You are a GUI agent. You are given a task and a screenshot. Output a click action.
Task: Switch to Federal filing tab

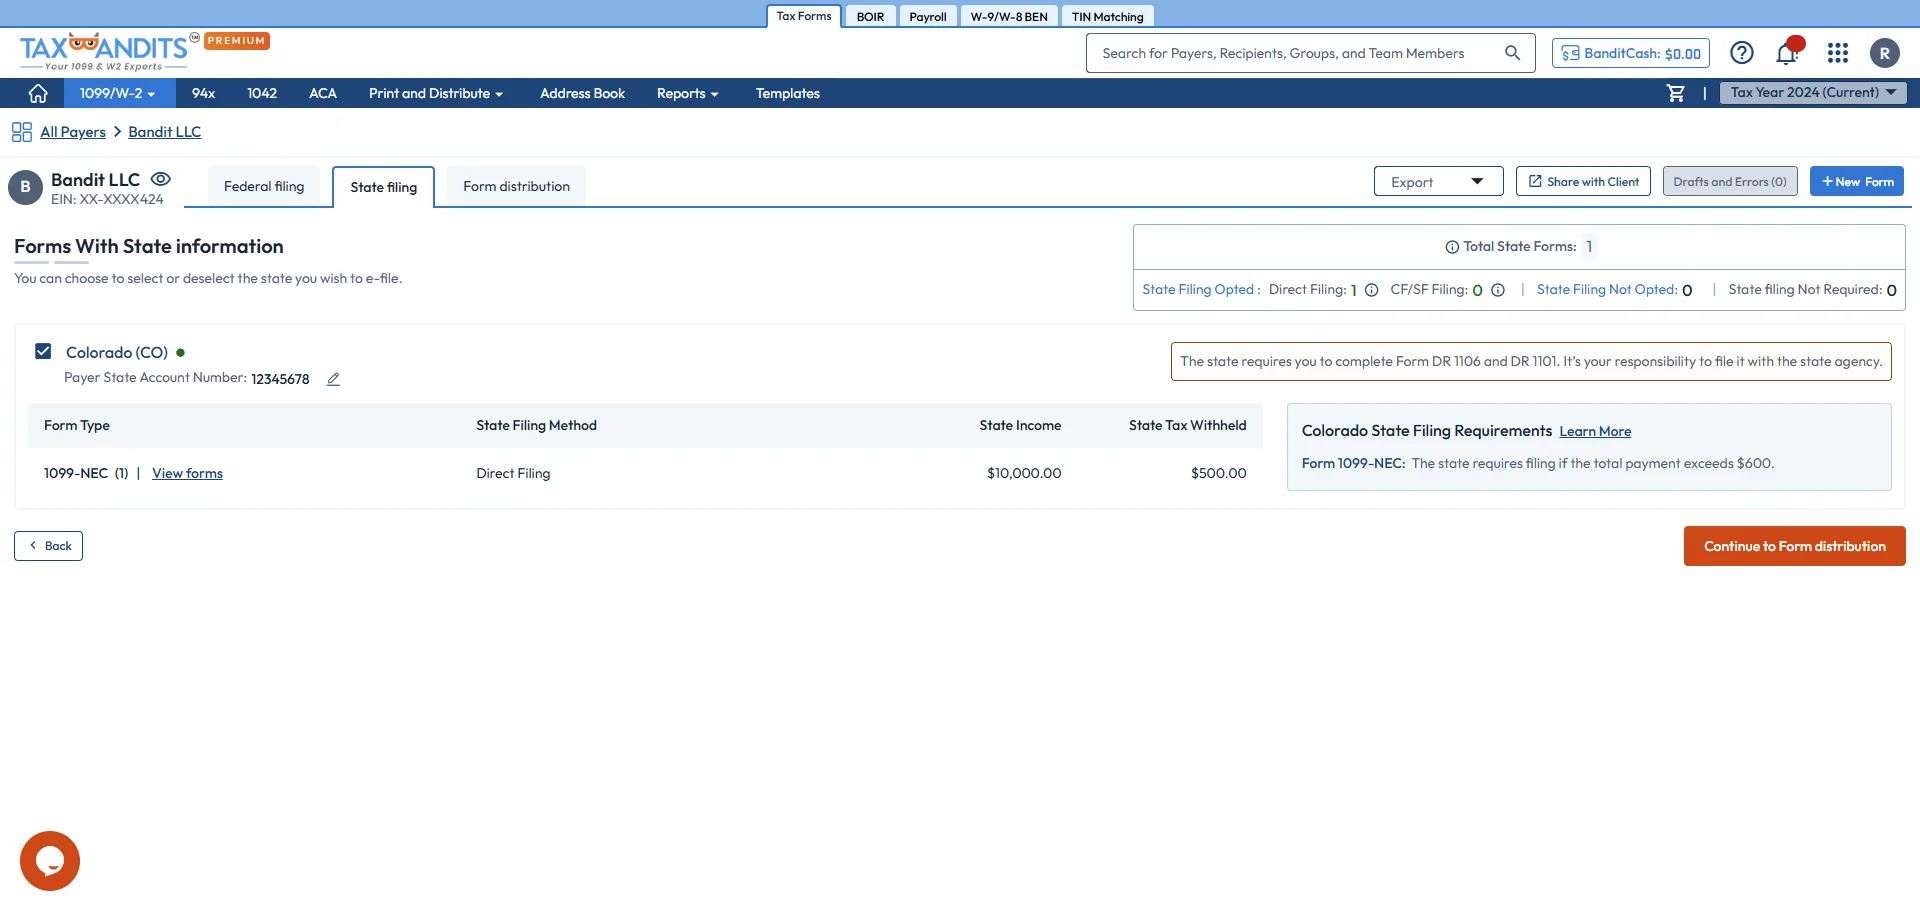(x=264, y=186)
